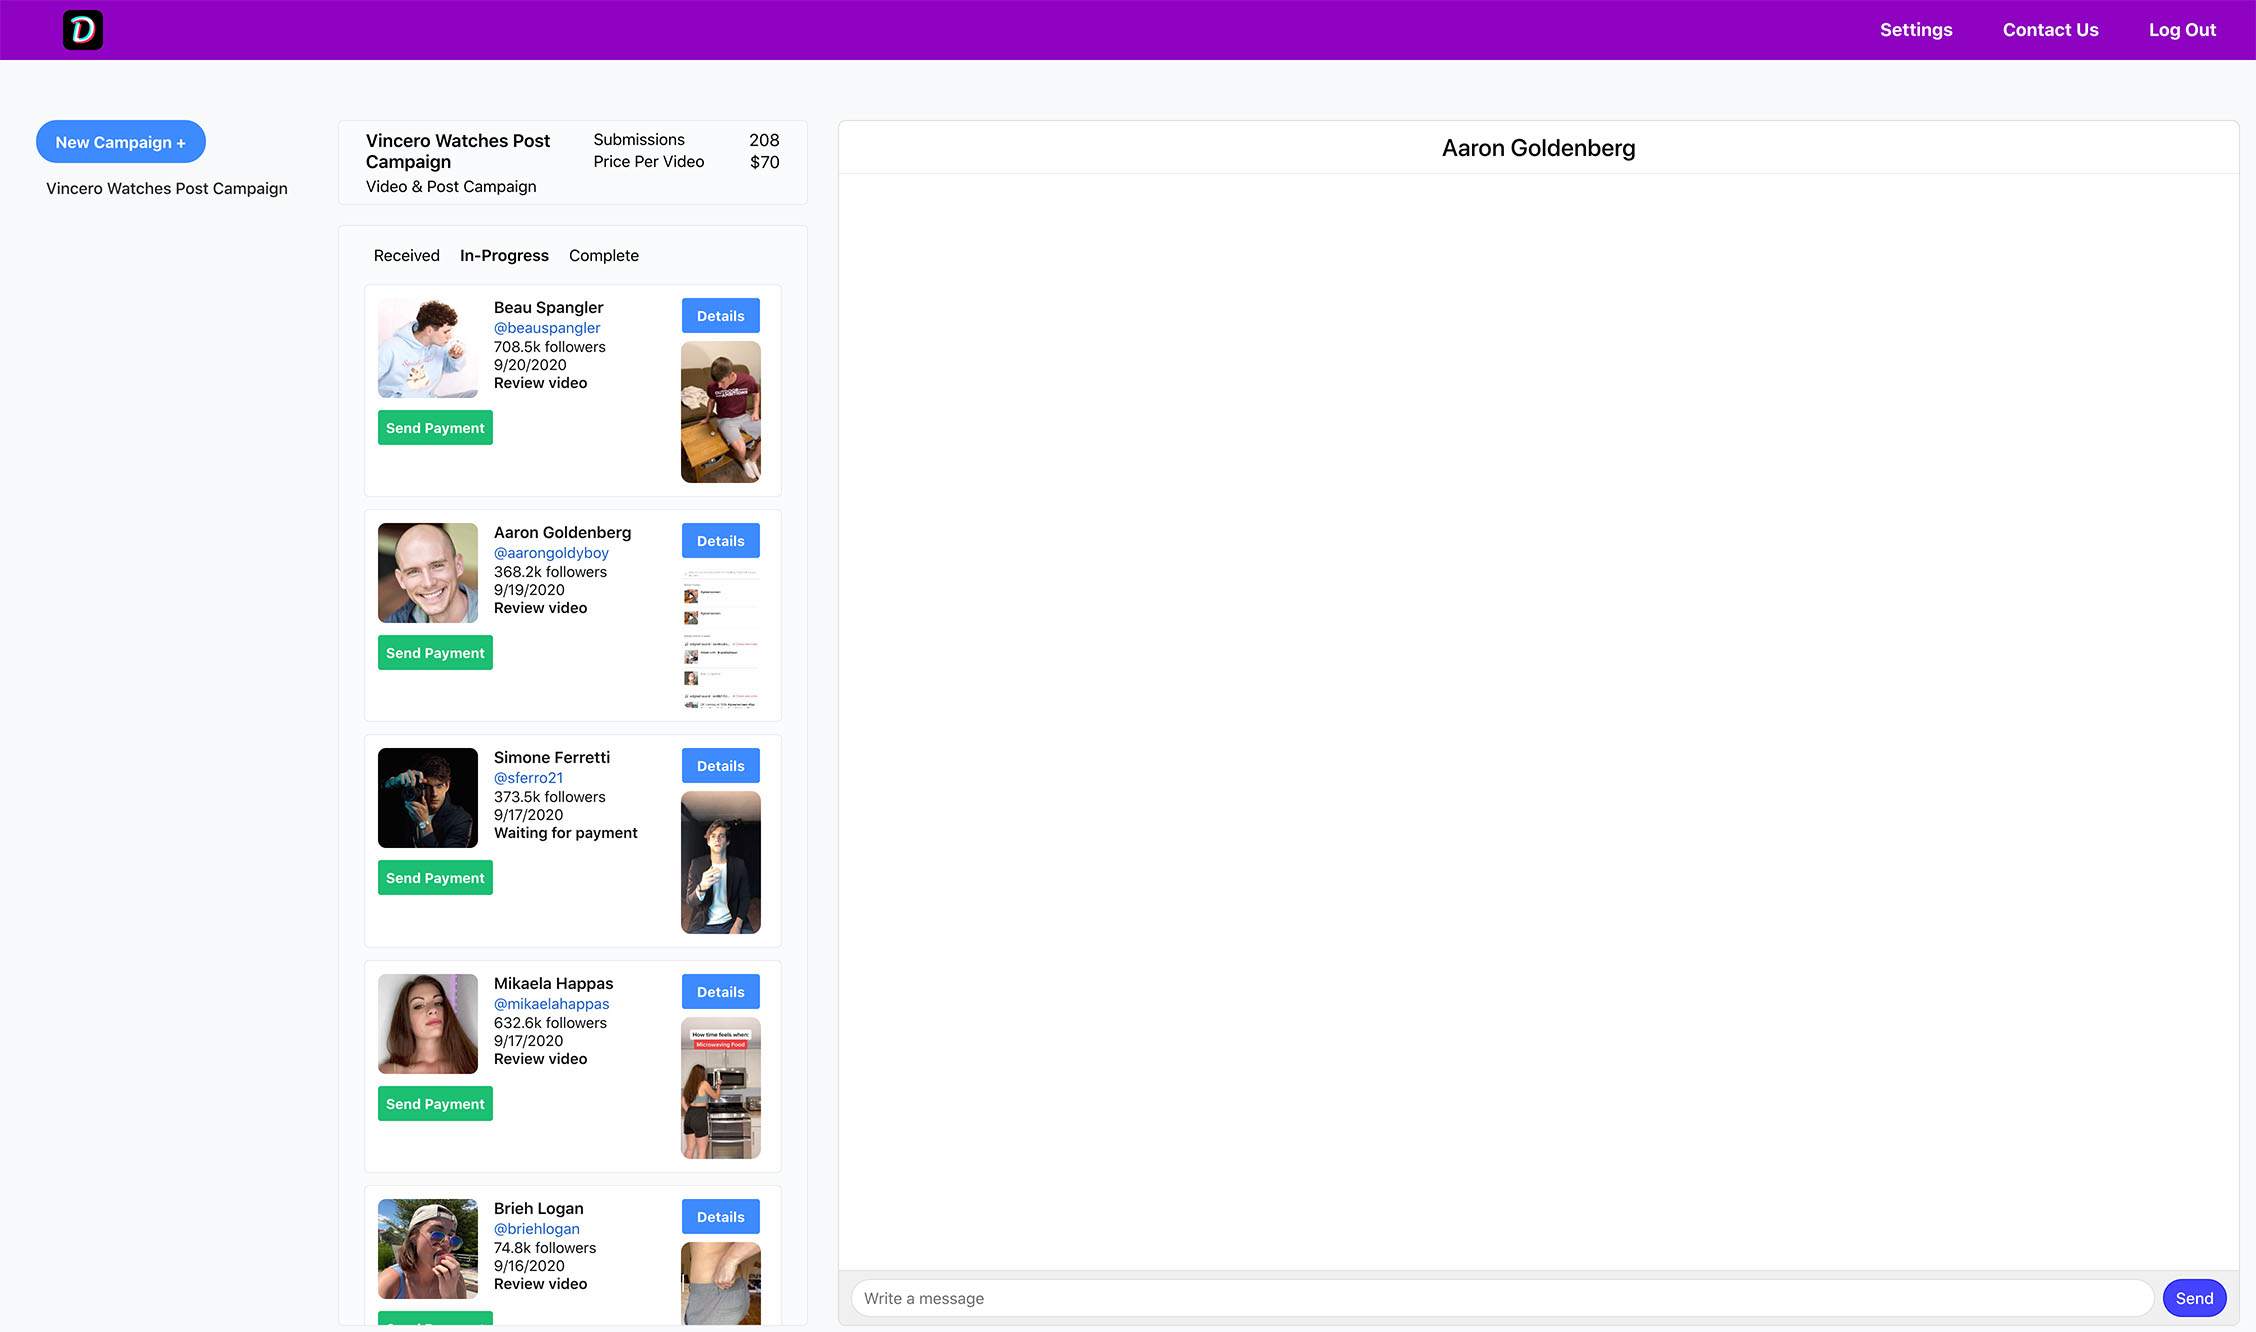The width and height of the screenshot is (2256, 1332).
Task: View Details for Mikaela Happas
Action: [720, 992]
